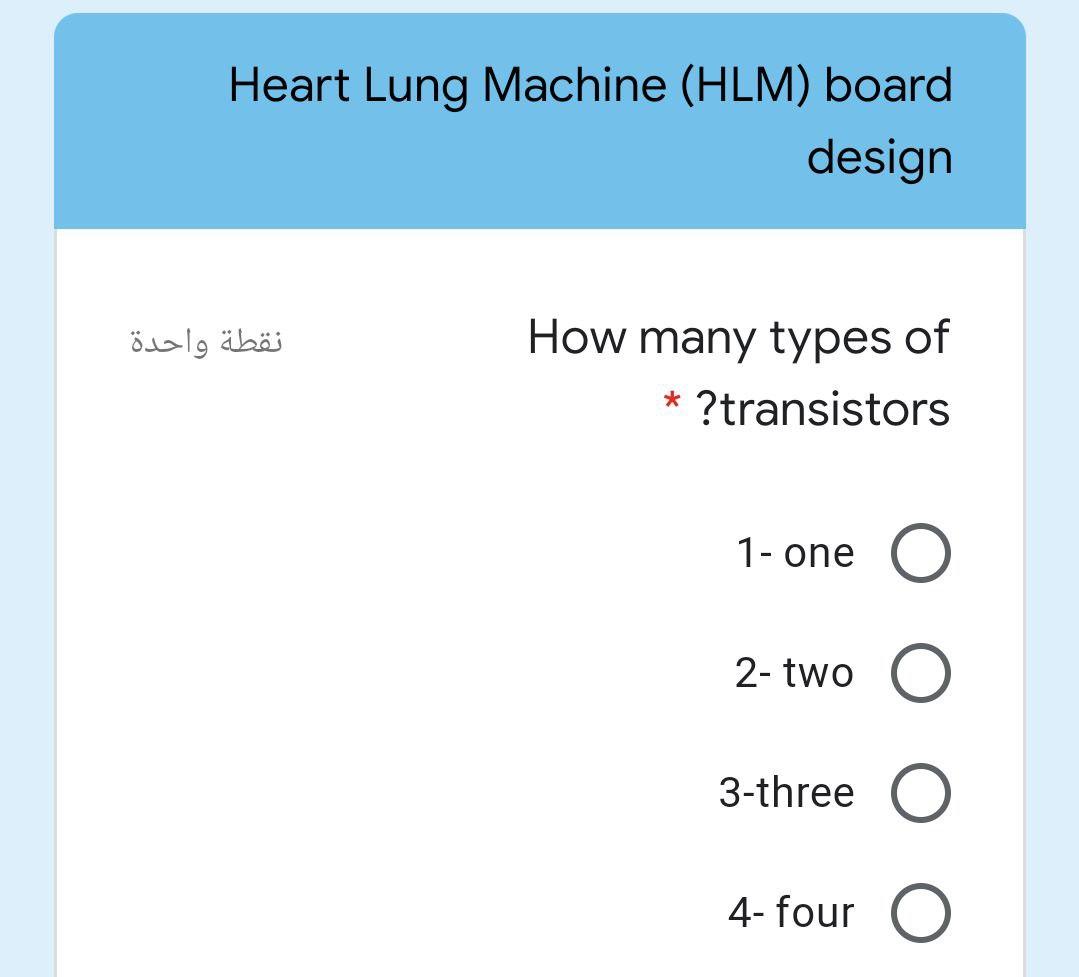Click the circle next to "4- four"
Viewport: 1079px width, 977px height.
pos(919,912)
